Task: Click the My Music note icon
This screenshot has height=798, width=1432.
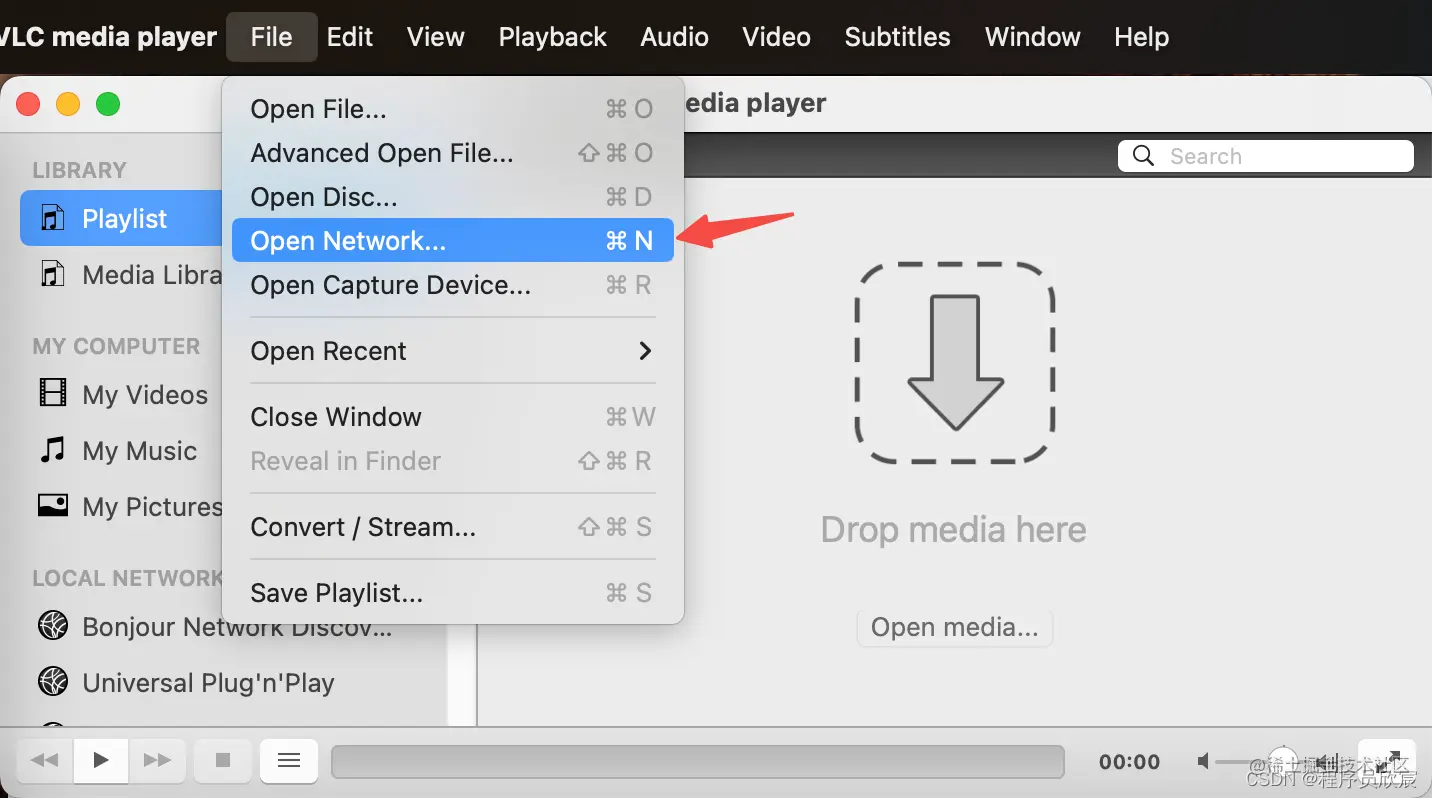Action: pyautogui.click(x=52, y=449)
